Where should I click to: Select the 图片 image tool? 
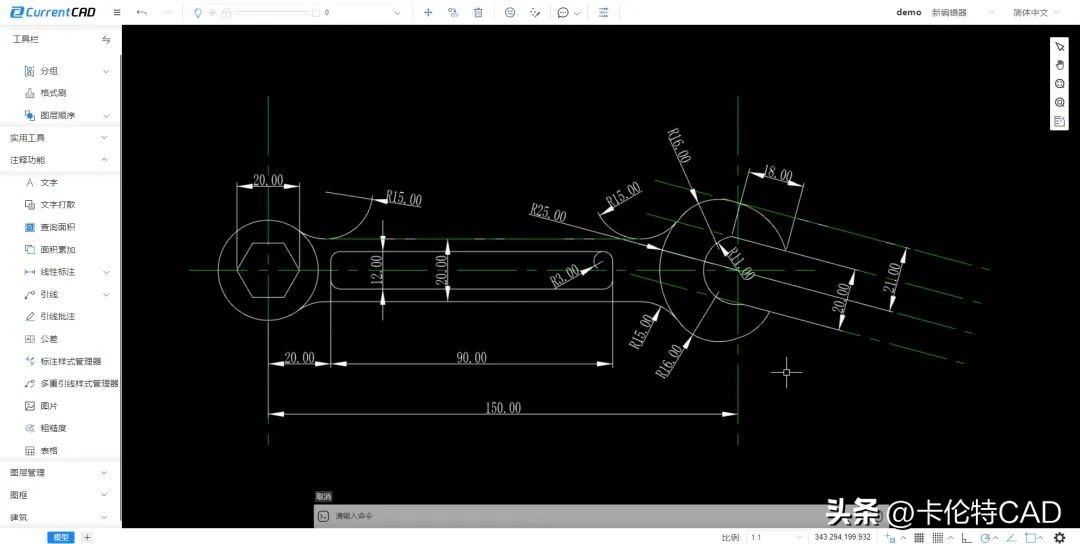[48, 406]
